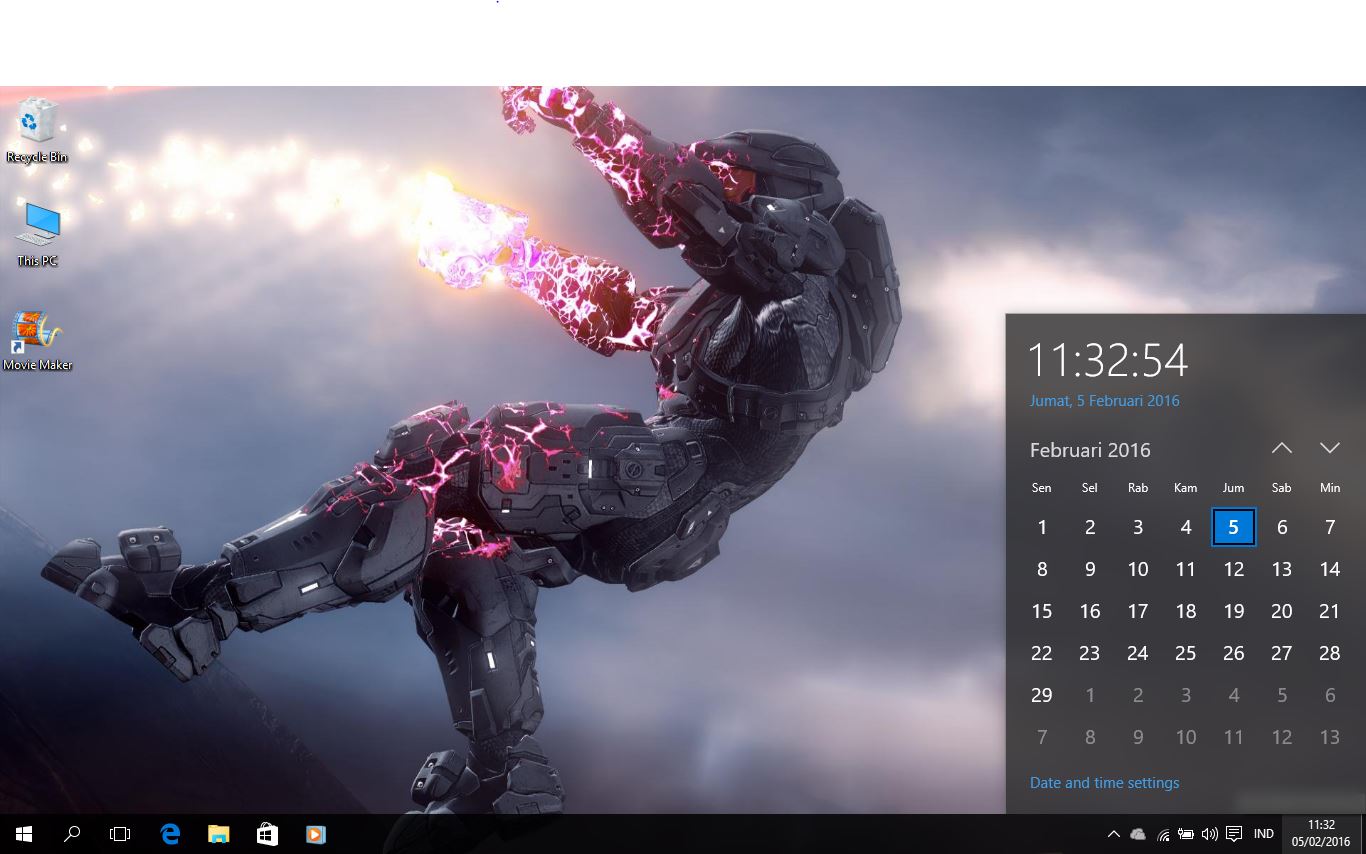Select highlighted day 5 in calendar
Image resolution: width=1366 pixels, height=854 pixels.
[1233, 527]
